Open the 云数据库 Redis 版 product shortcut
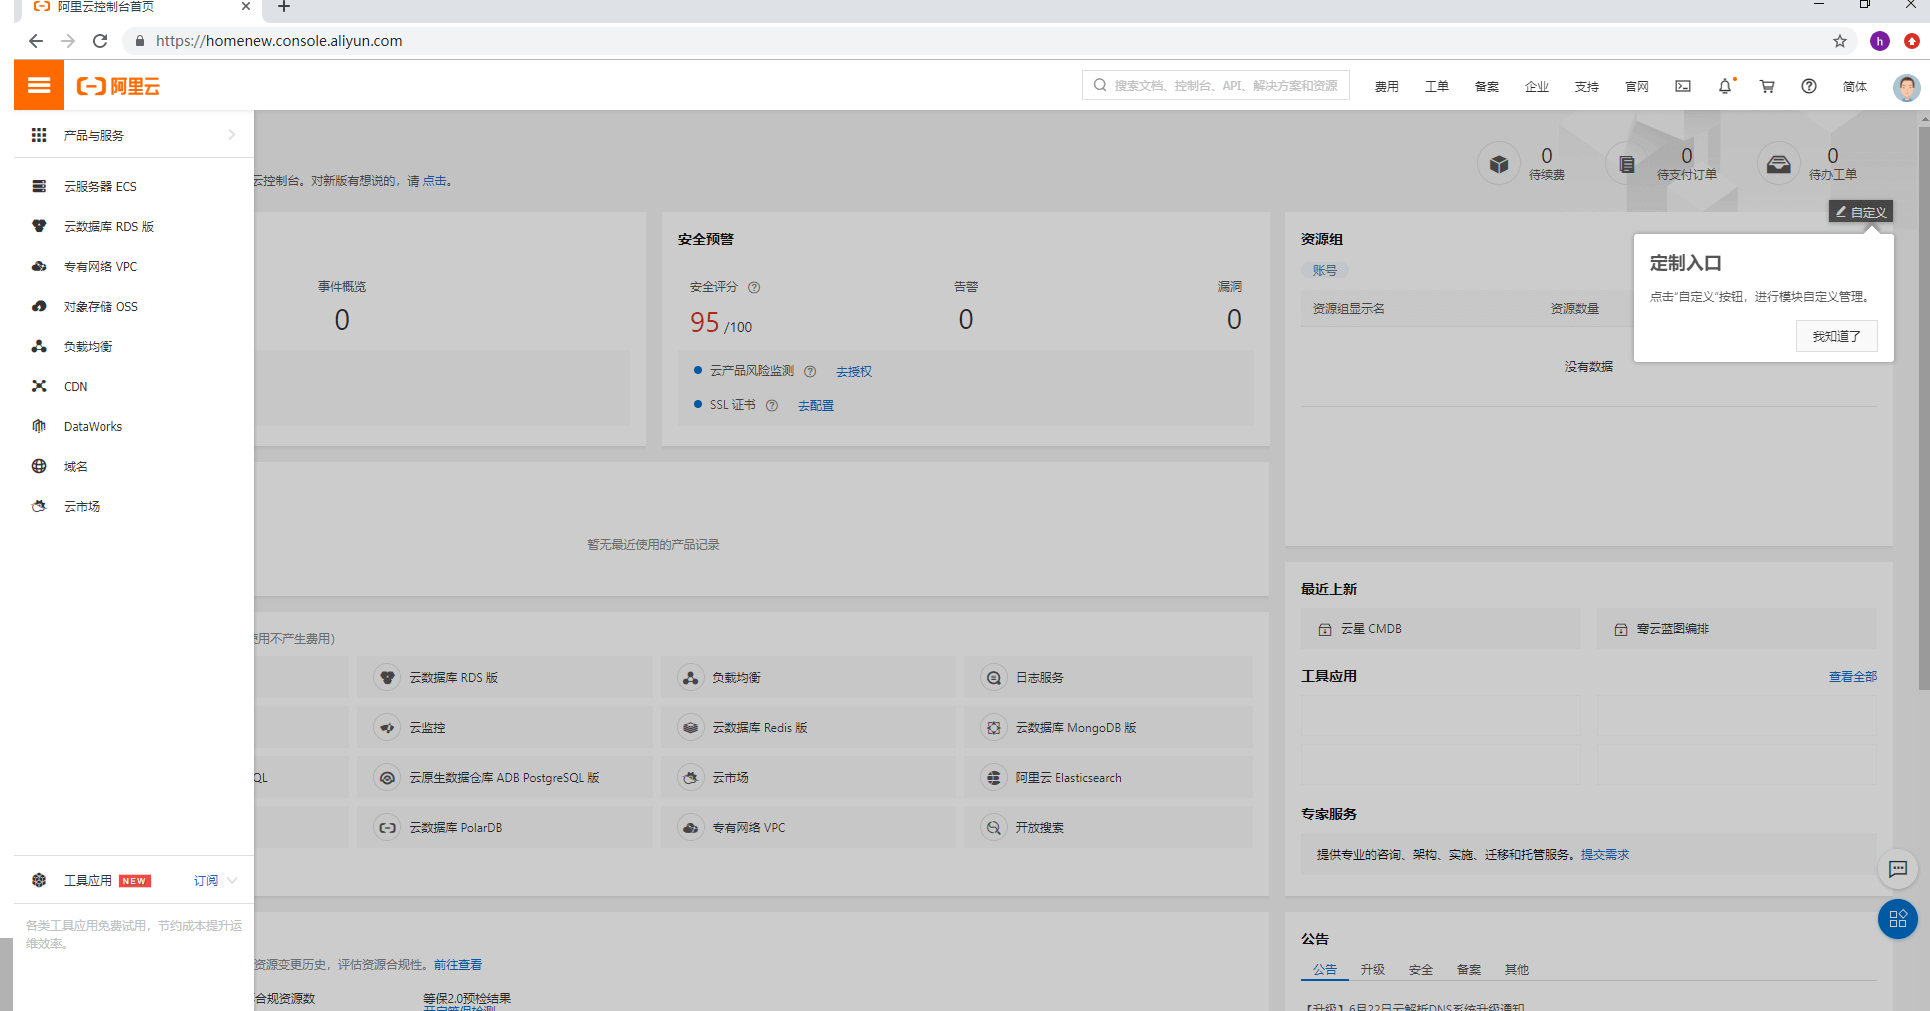 coord(808,727)
